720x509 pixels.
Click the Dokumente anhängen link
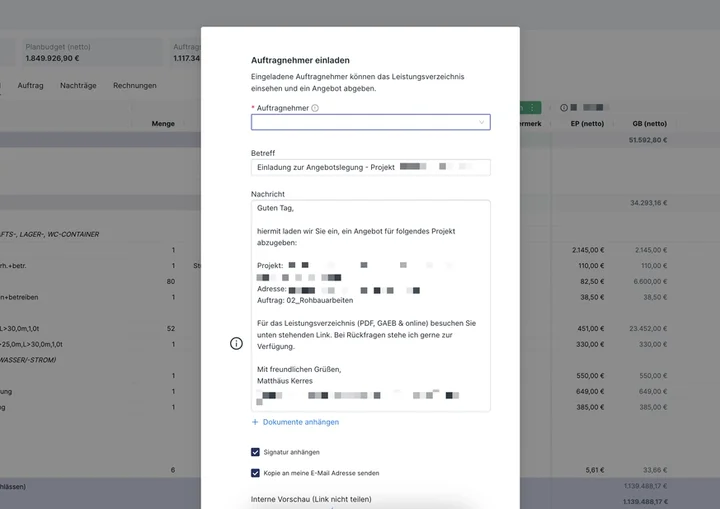click(301, 422)
